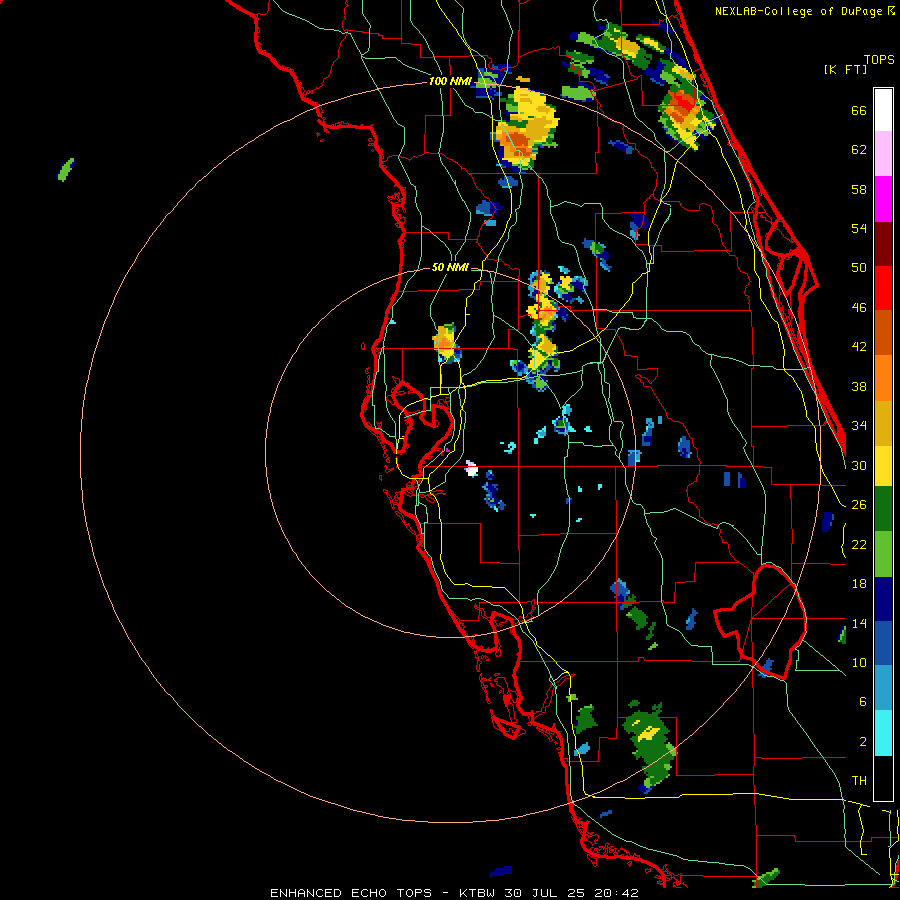Screen dimensions: 900x900
Task: Select the navy blue legend swatch
Action: click(883, 599)
